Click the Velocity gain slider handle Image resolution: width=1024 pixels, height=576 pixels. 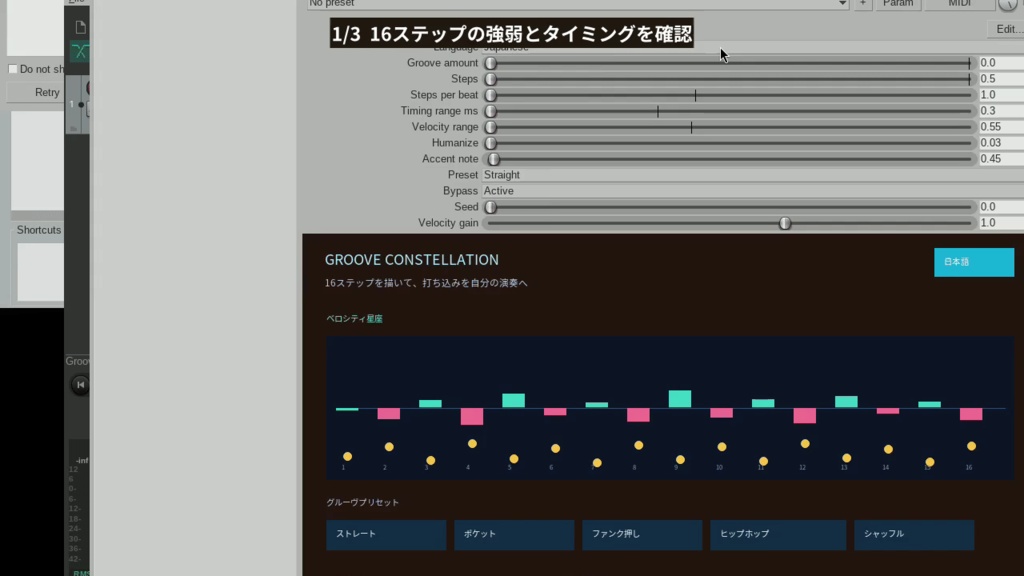[785, 223]
